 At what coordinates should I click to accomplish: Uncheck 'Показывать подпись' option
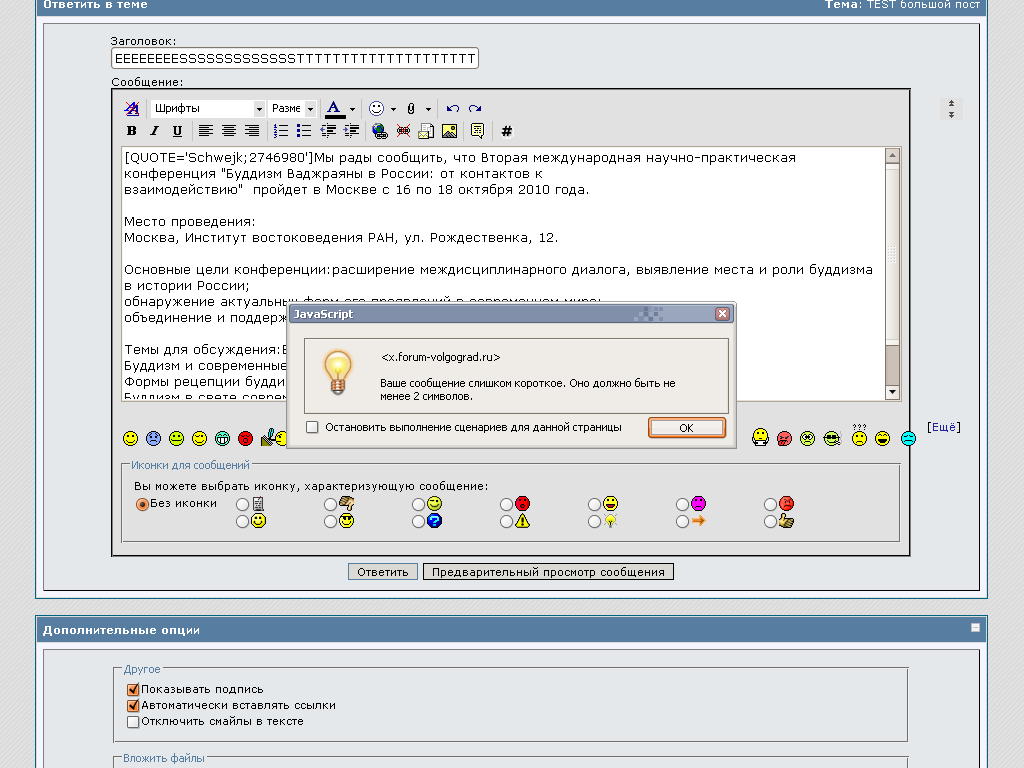tap(133, 689)
